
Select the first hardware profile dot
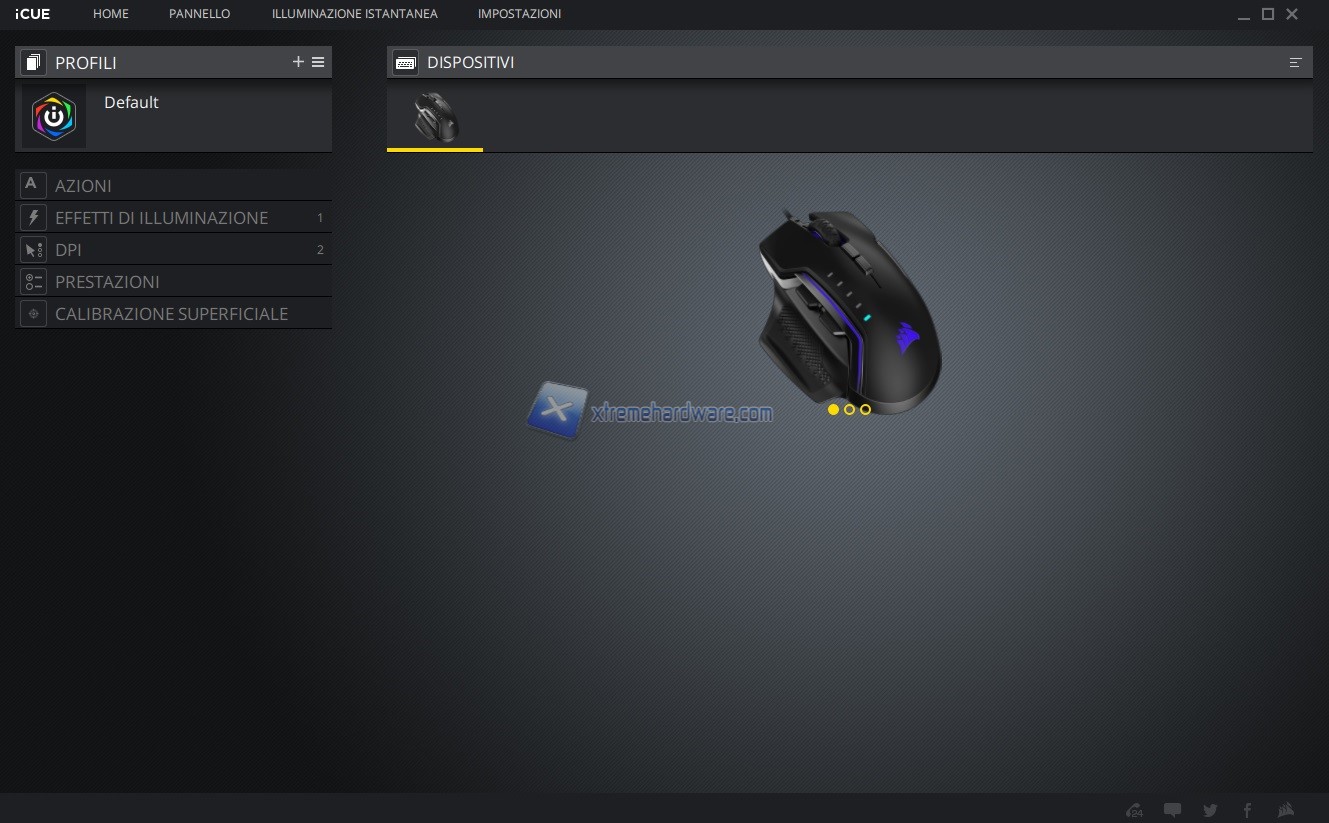point(833,409)
